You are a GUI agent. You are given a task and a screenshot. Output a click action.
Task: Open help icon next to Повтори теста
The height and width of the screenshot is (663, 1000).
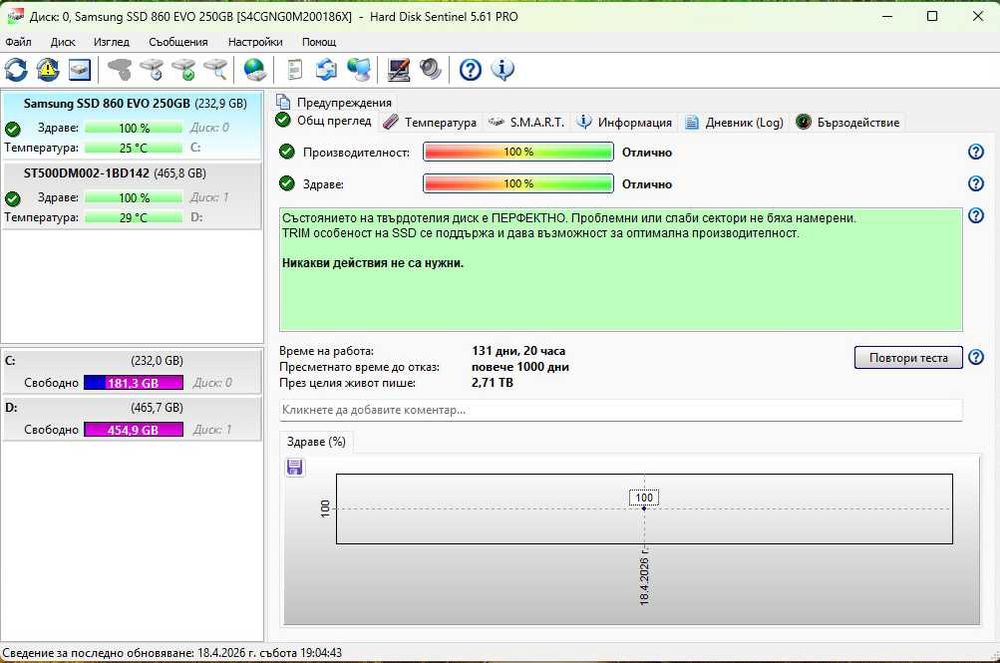point(976,357)
